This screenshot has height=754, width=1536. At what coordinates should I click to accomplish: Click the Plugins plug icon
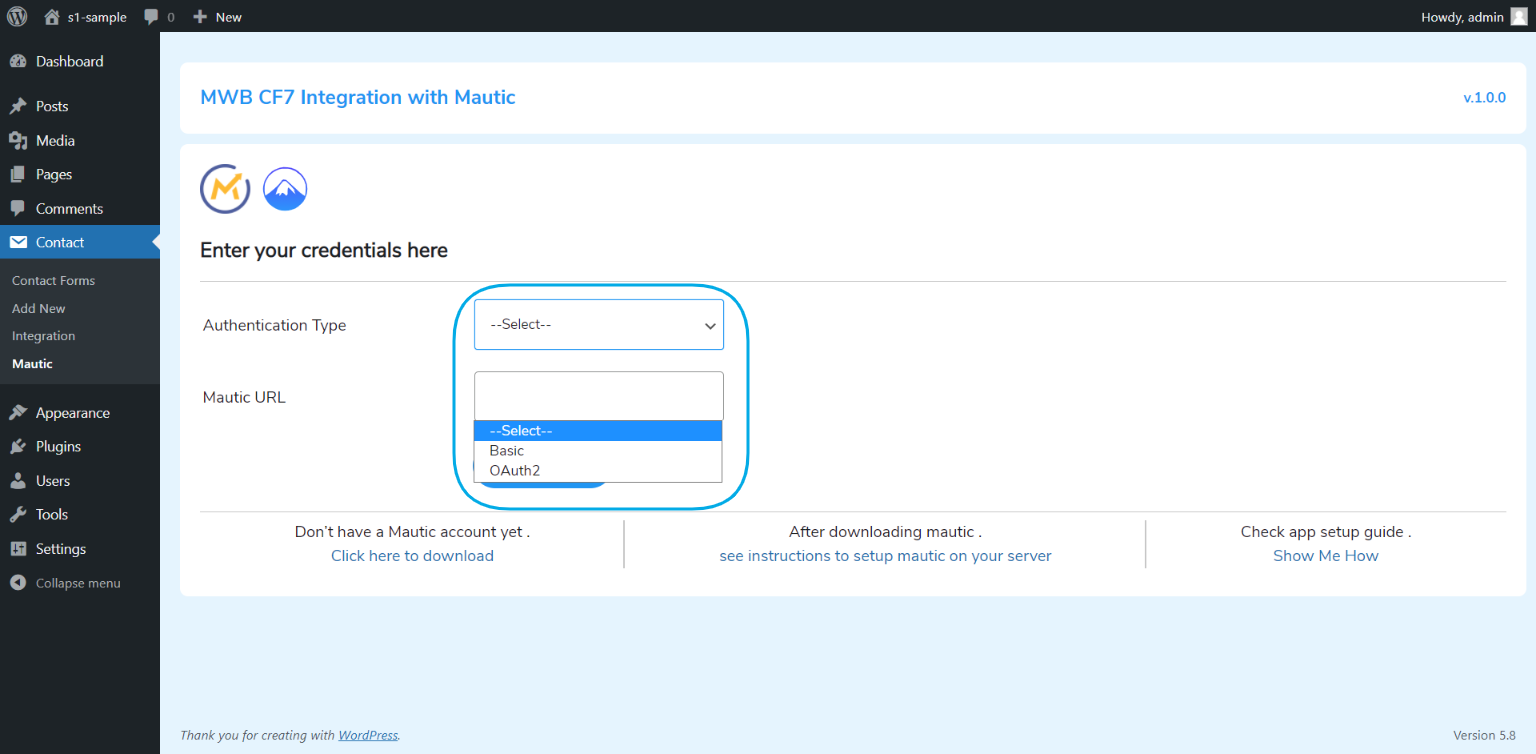pyautogui.click(x=18, y=446)
